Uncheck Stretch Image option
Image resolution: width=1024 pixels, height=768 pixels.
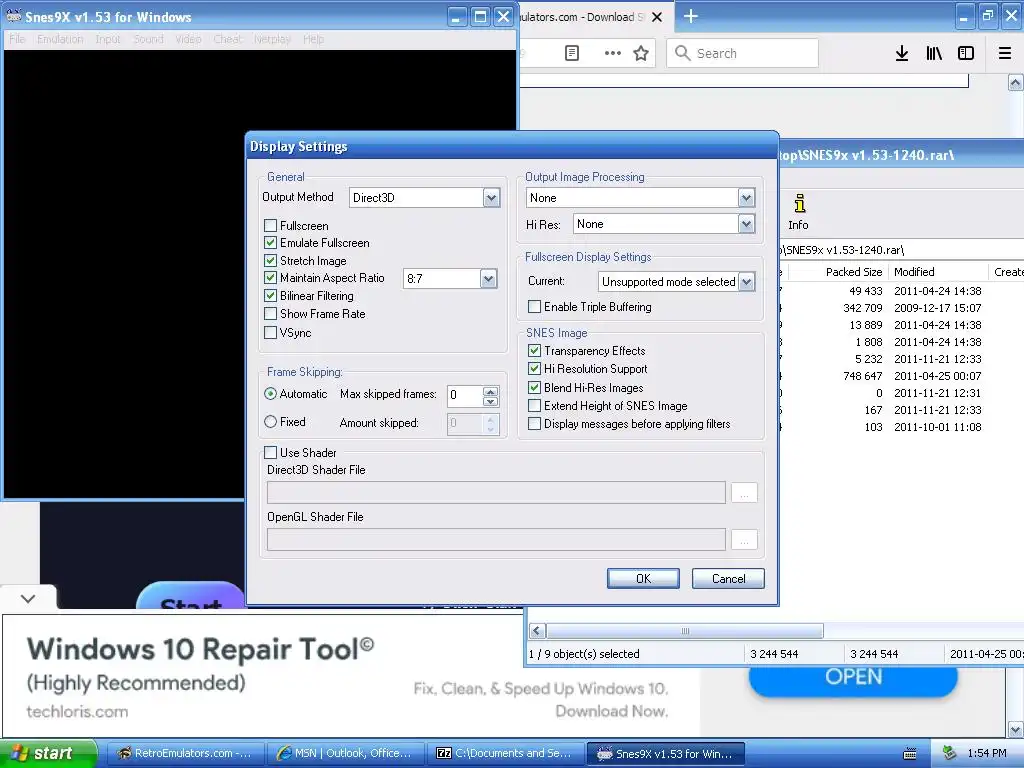point(270,260)
